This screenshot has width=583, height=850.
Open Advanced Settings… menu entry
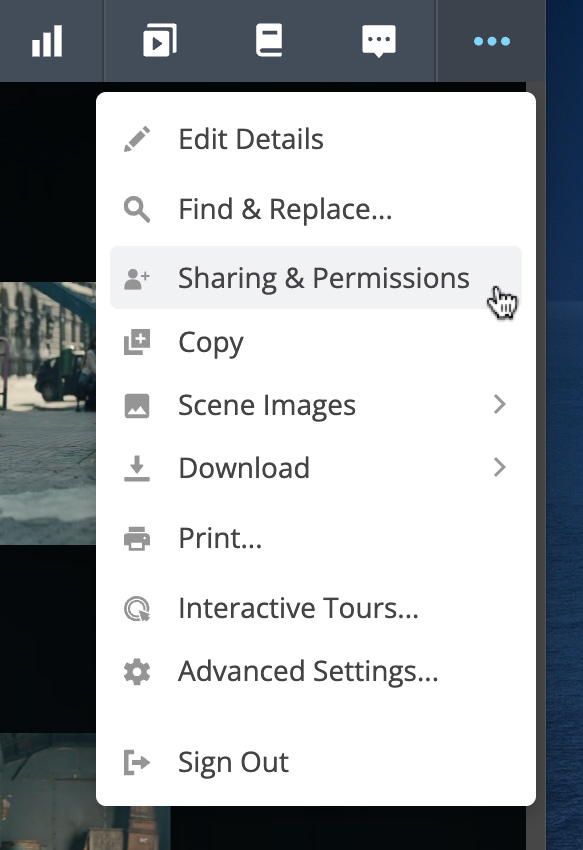[316, 672]
